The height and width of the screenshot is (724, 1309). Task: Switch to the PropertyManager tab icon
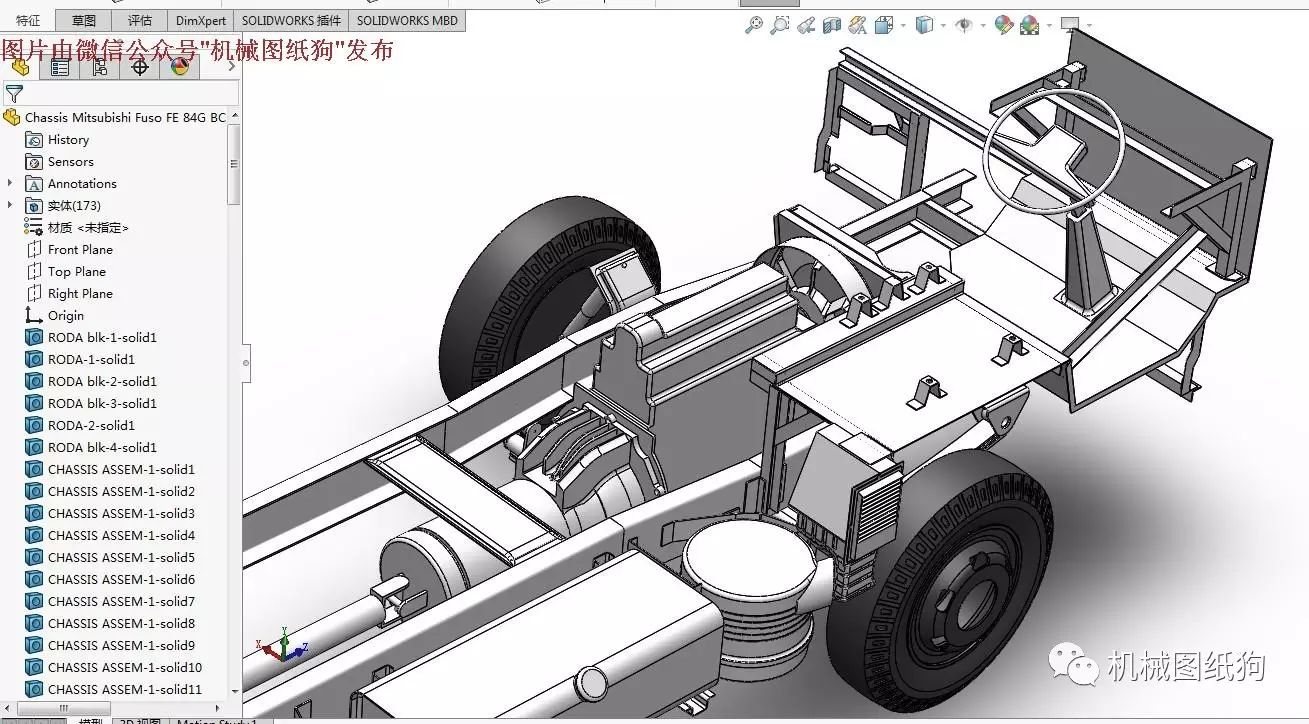pyautogui.click(x=60, y=67)
